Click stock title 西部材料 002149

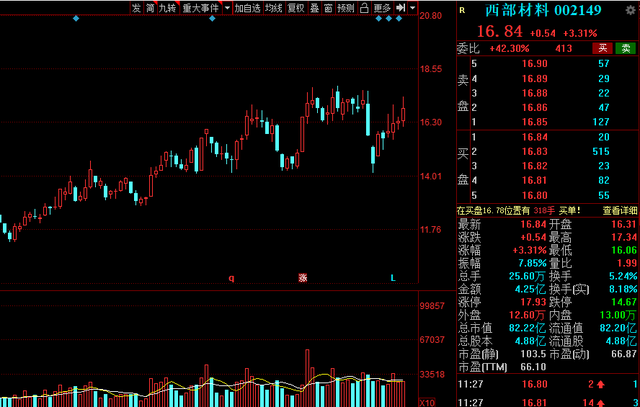pos(543,10)
